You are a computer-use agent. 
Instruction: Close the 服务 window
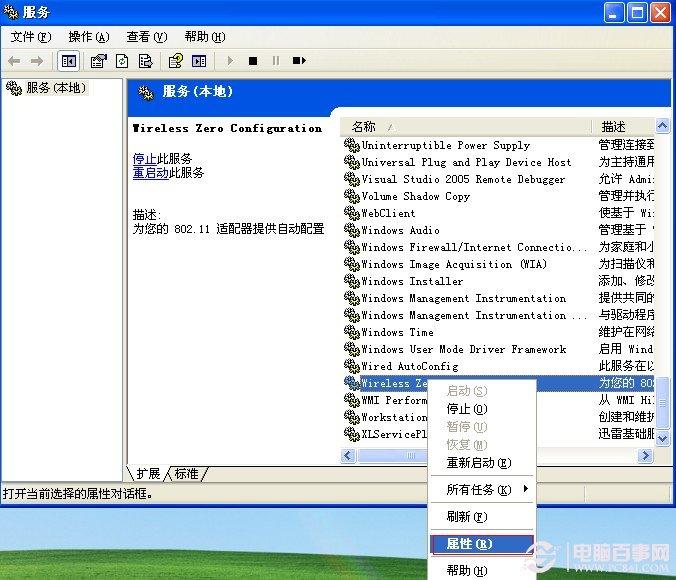[660, 13]
